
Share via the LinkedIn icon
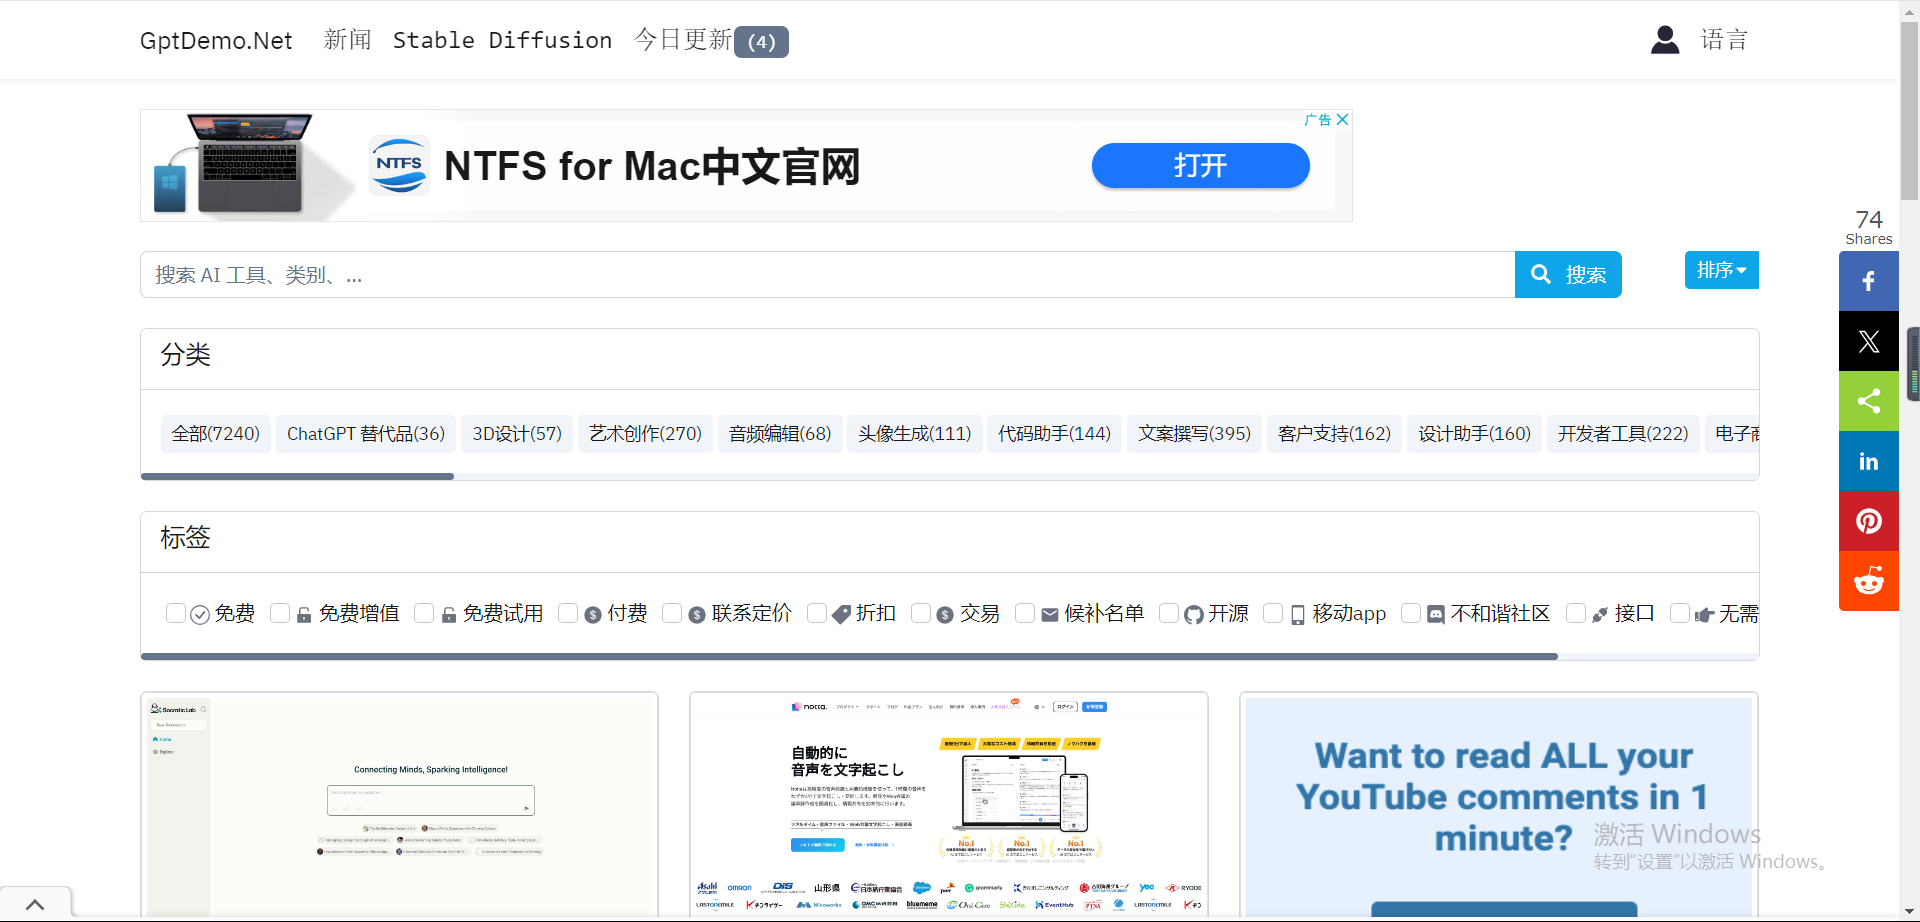pyautogui.click(x=1868, y=461)
